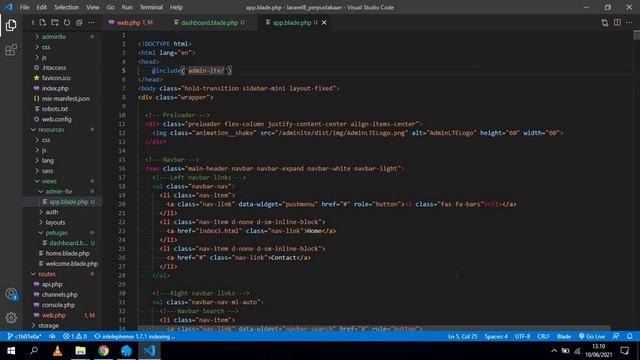Open the Accounts icon in activity bar
The width and height of the screenshot is (640, 360).
(11, 293)
